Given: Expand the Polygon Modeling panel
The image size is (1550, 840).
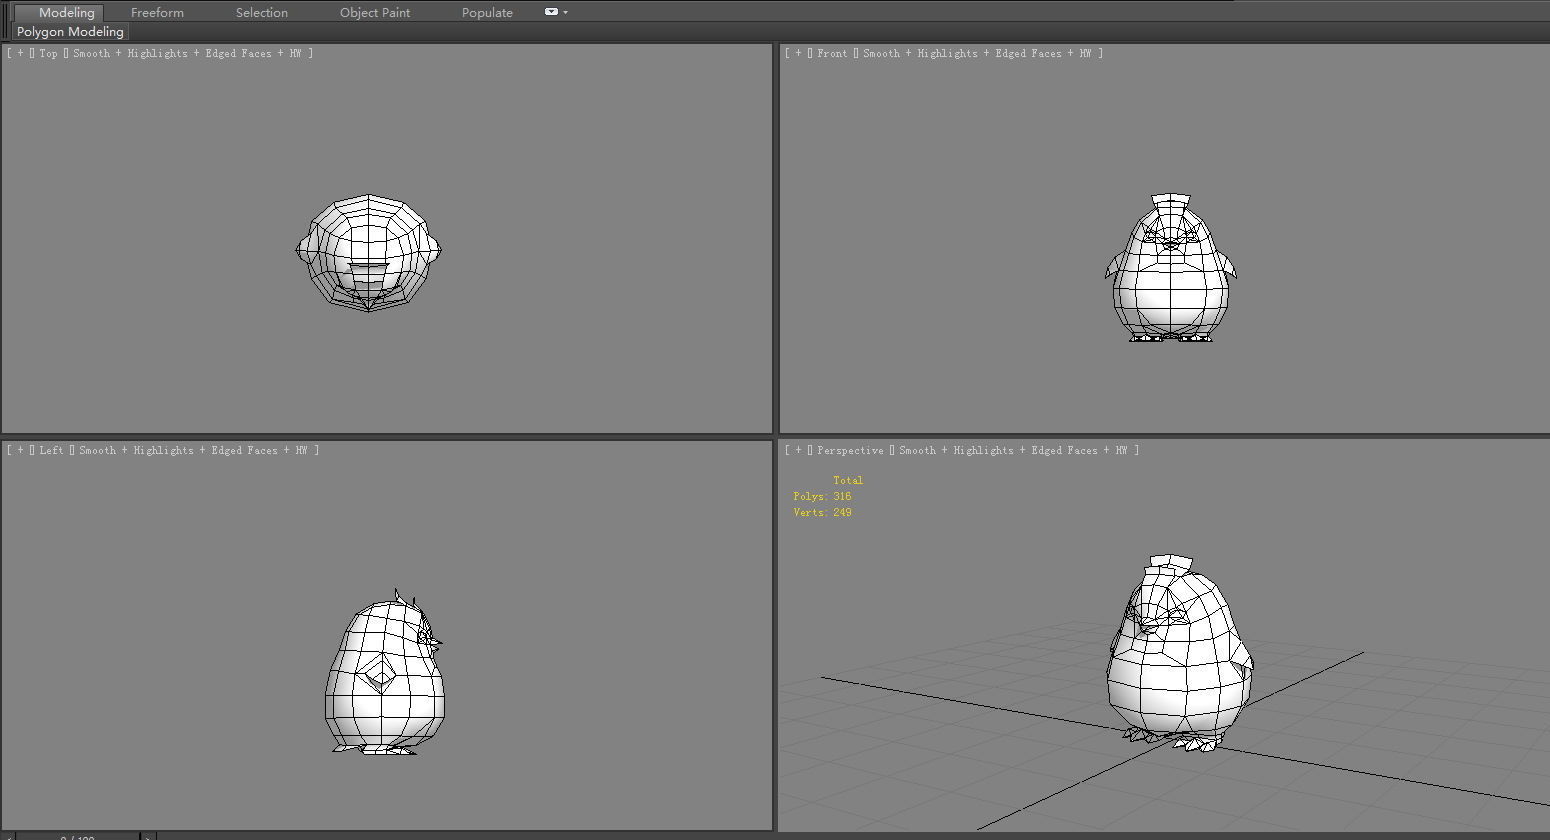Looking at the screenshot, I should [x=70, y=32].
